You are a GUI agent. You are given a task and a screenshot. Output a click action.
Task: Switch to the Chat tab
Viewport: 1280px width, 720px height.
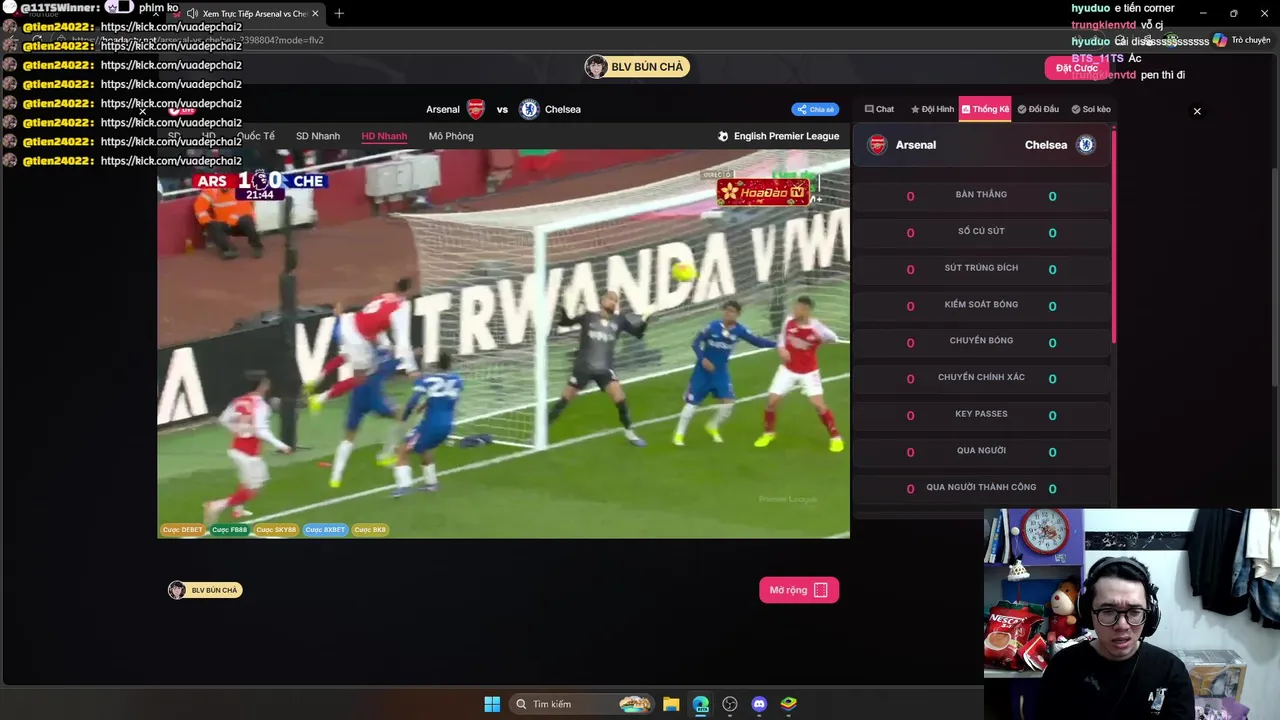tap(879, 109)
